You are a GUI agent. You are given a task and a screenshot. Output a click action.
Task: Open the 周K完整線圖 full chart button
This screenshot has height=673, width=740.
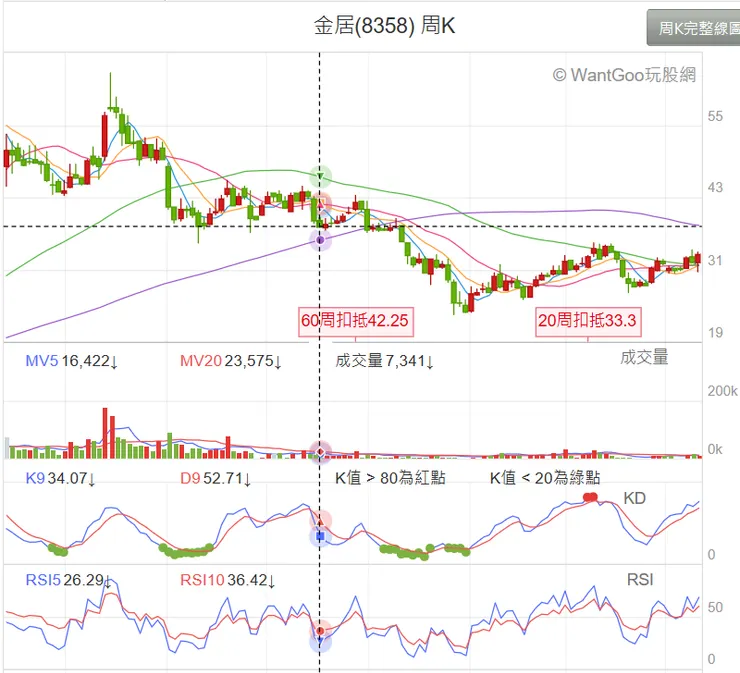pos(694,29)
